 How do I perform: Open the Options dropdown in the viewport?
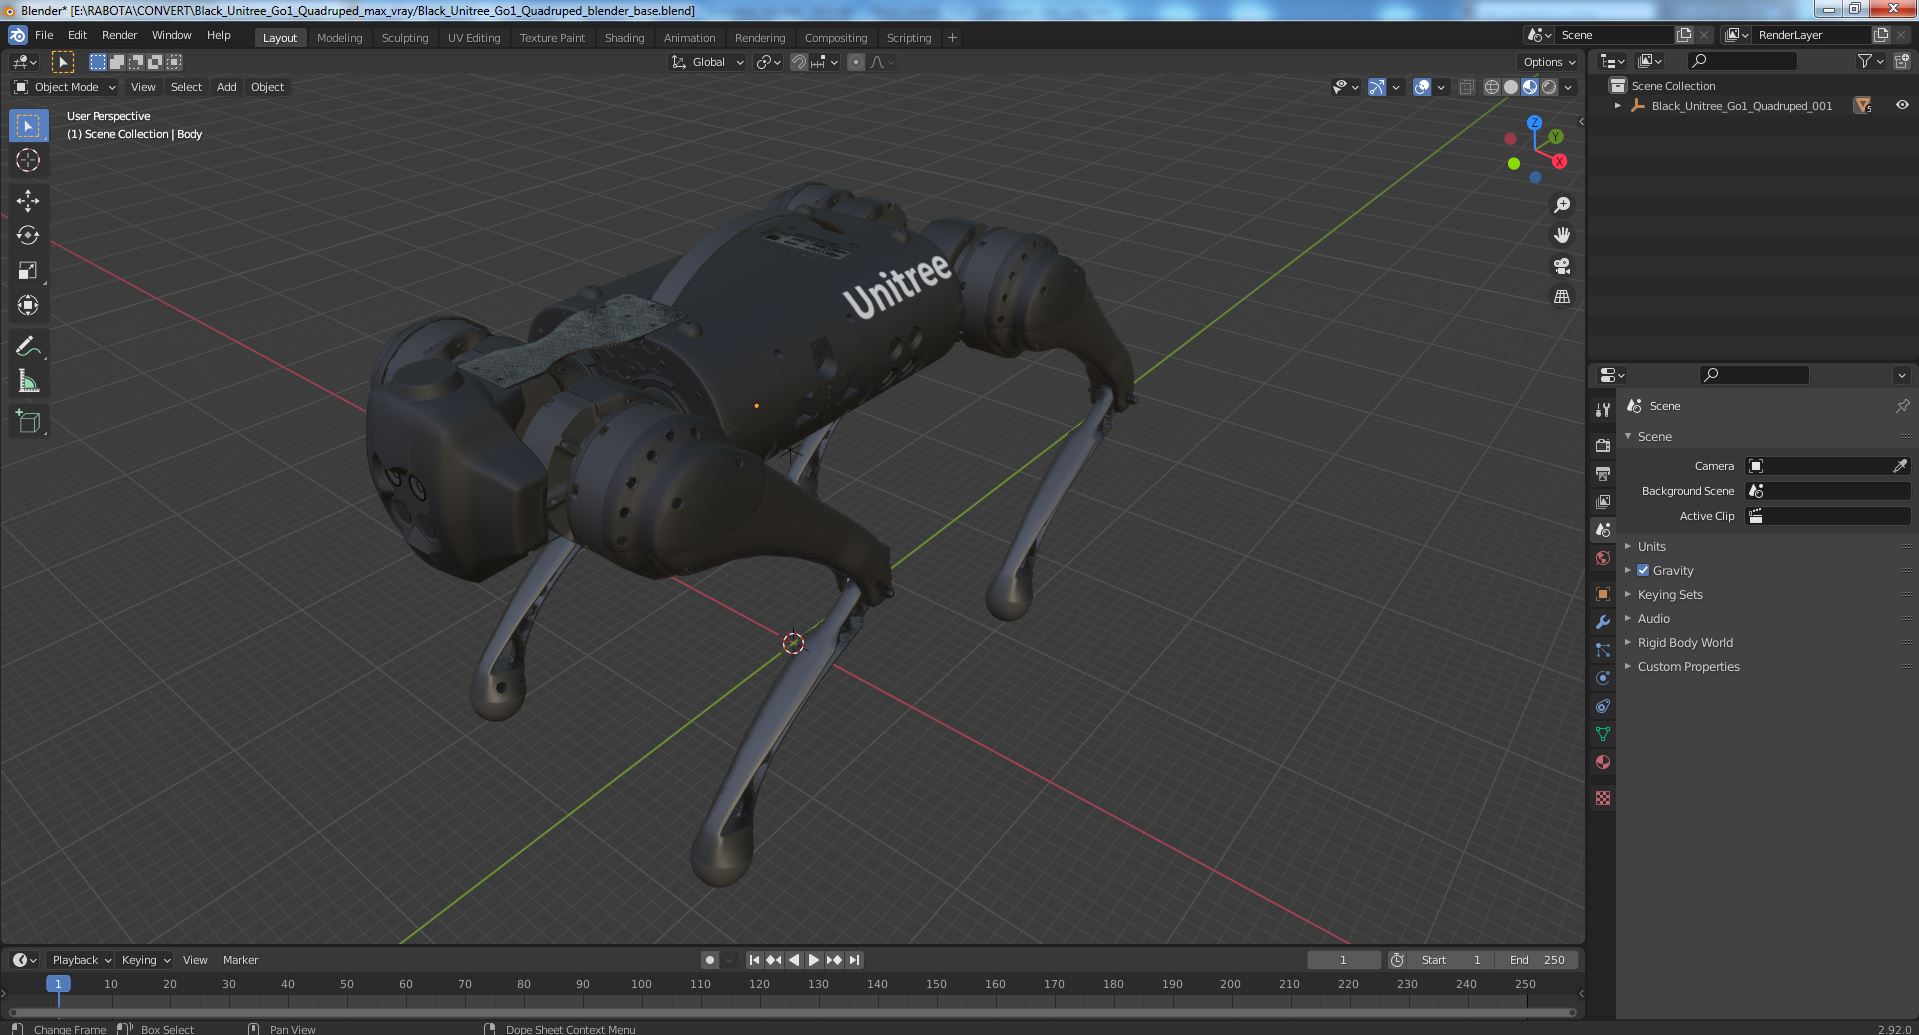point(1549,62)
